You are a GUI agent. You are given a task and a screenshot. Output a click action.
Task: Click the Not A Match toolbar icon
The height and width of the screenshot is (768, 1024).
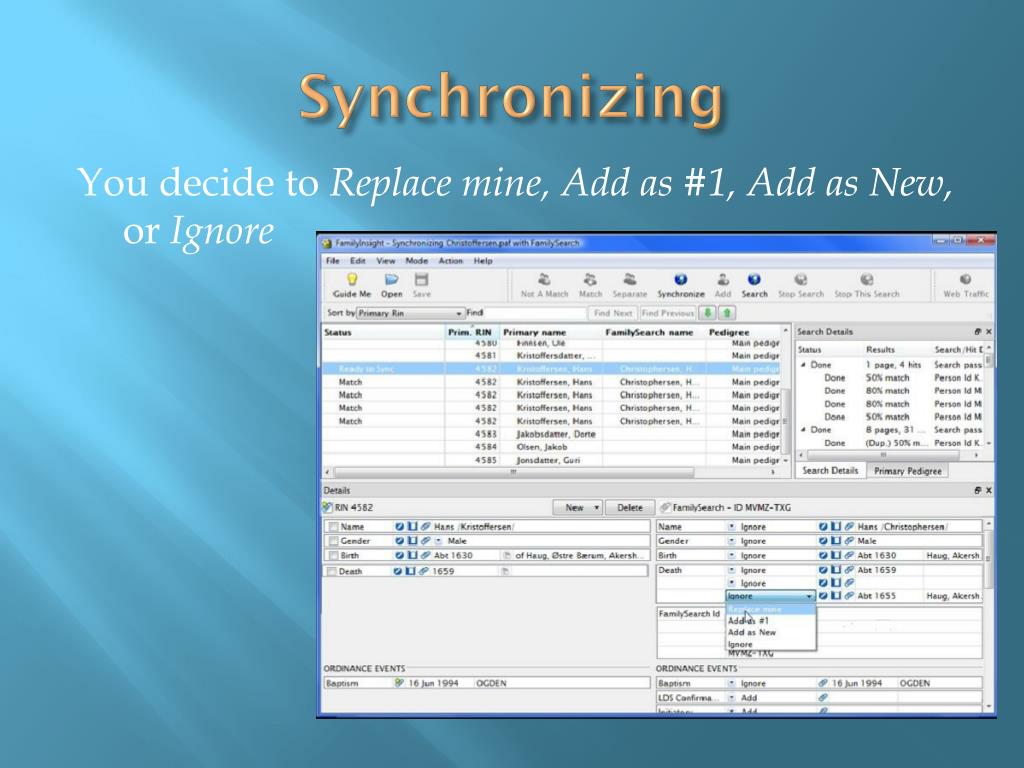click(544, 280)
